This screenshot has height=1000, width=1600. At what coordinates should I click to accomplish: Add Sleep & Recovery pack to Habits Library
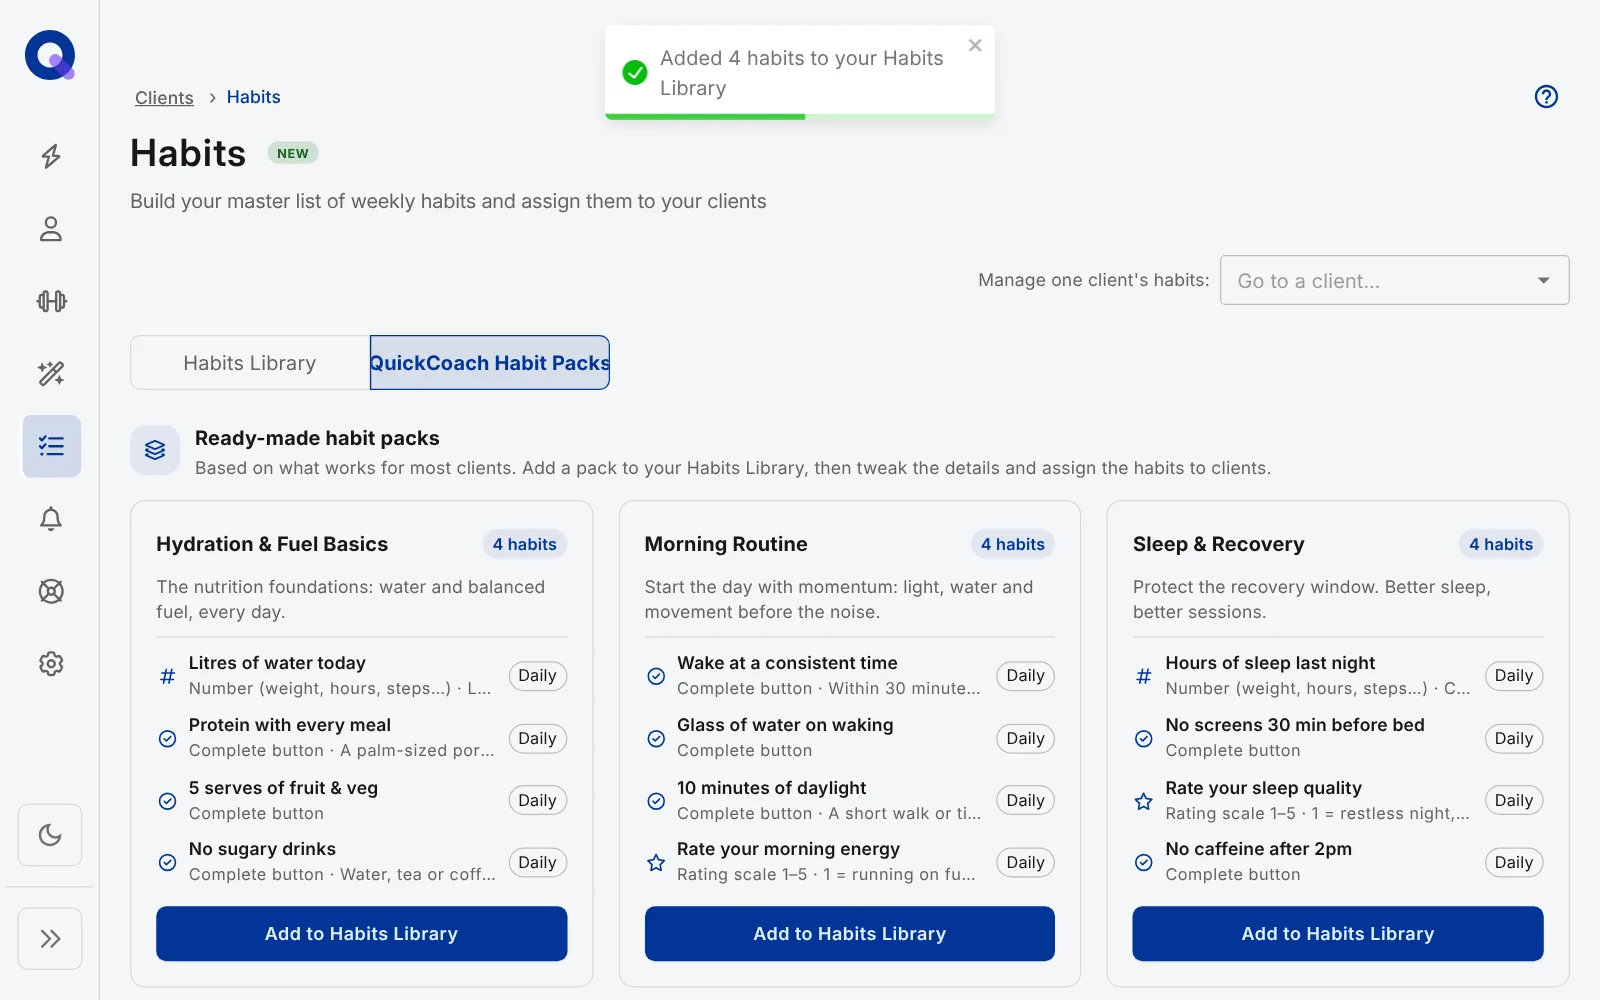pos(1337,934)
